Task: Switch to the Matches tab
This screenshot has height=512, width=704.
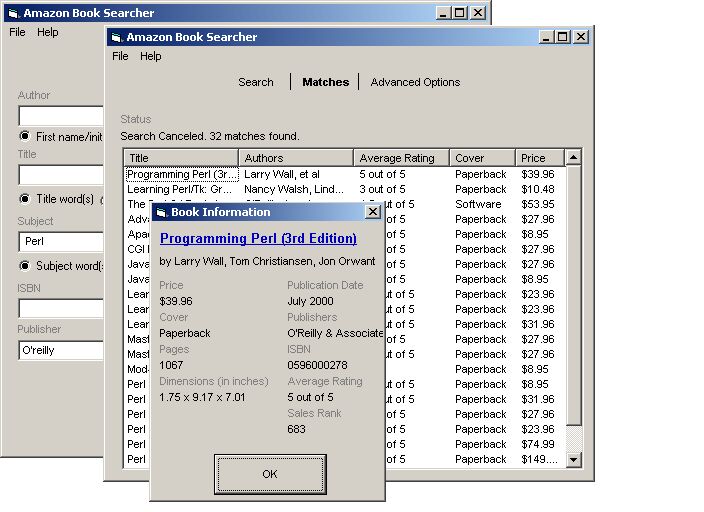Action: coord(326,82)
